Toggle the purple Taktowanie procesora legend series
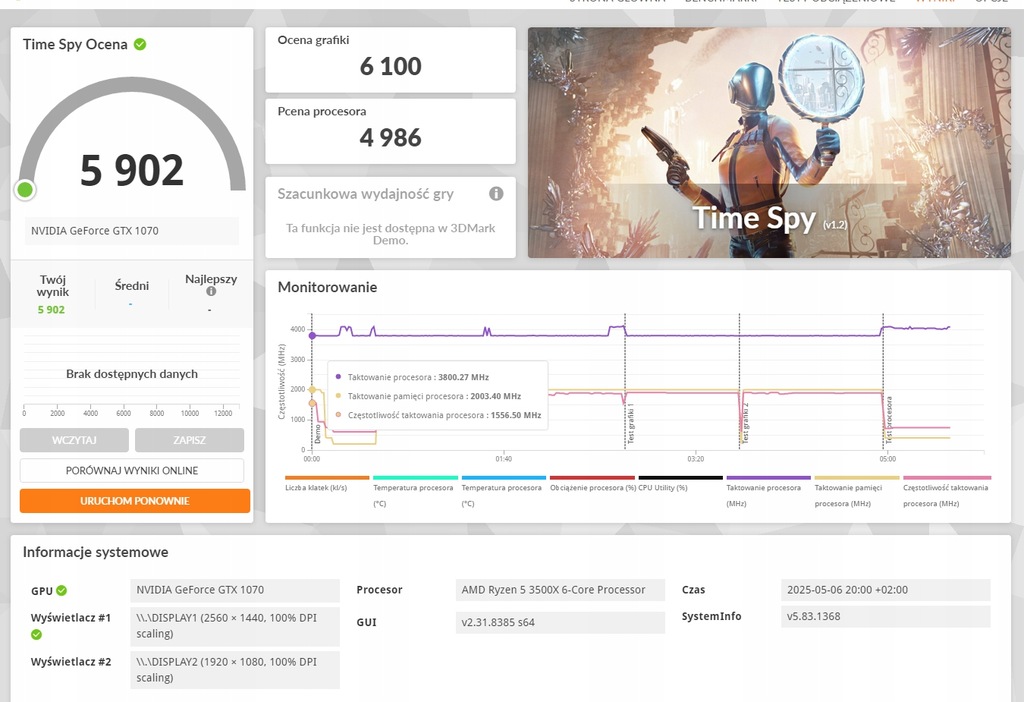The image size is (1024, 702). [x=768, y=491]
